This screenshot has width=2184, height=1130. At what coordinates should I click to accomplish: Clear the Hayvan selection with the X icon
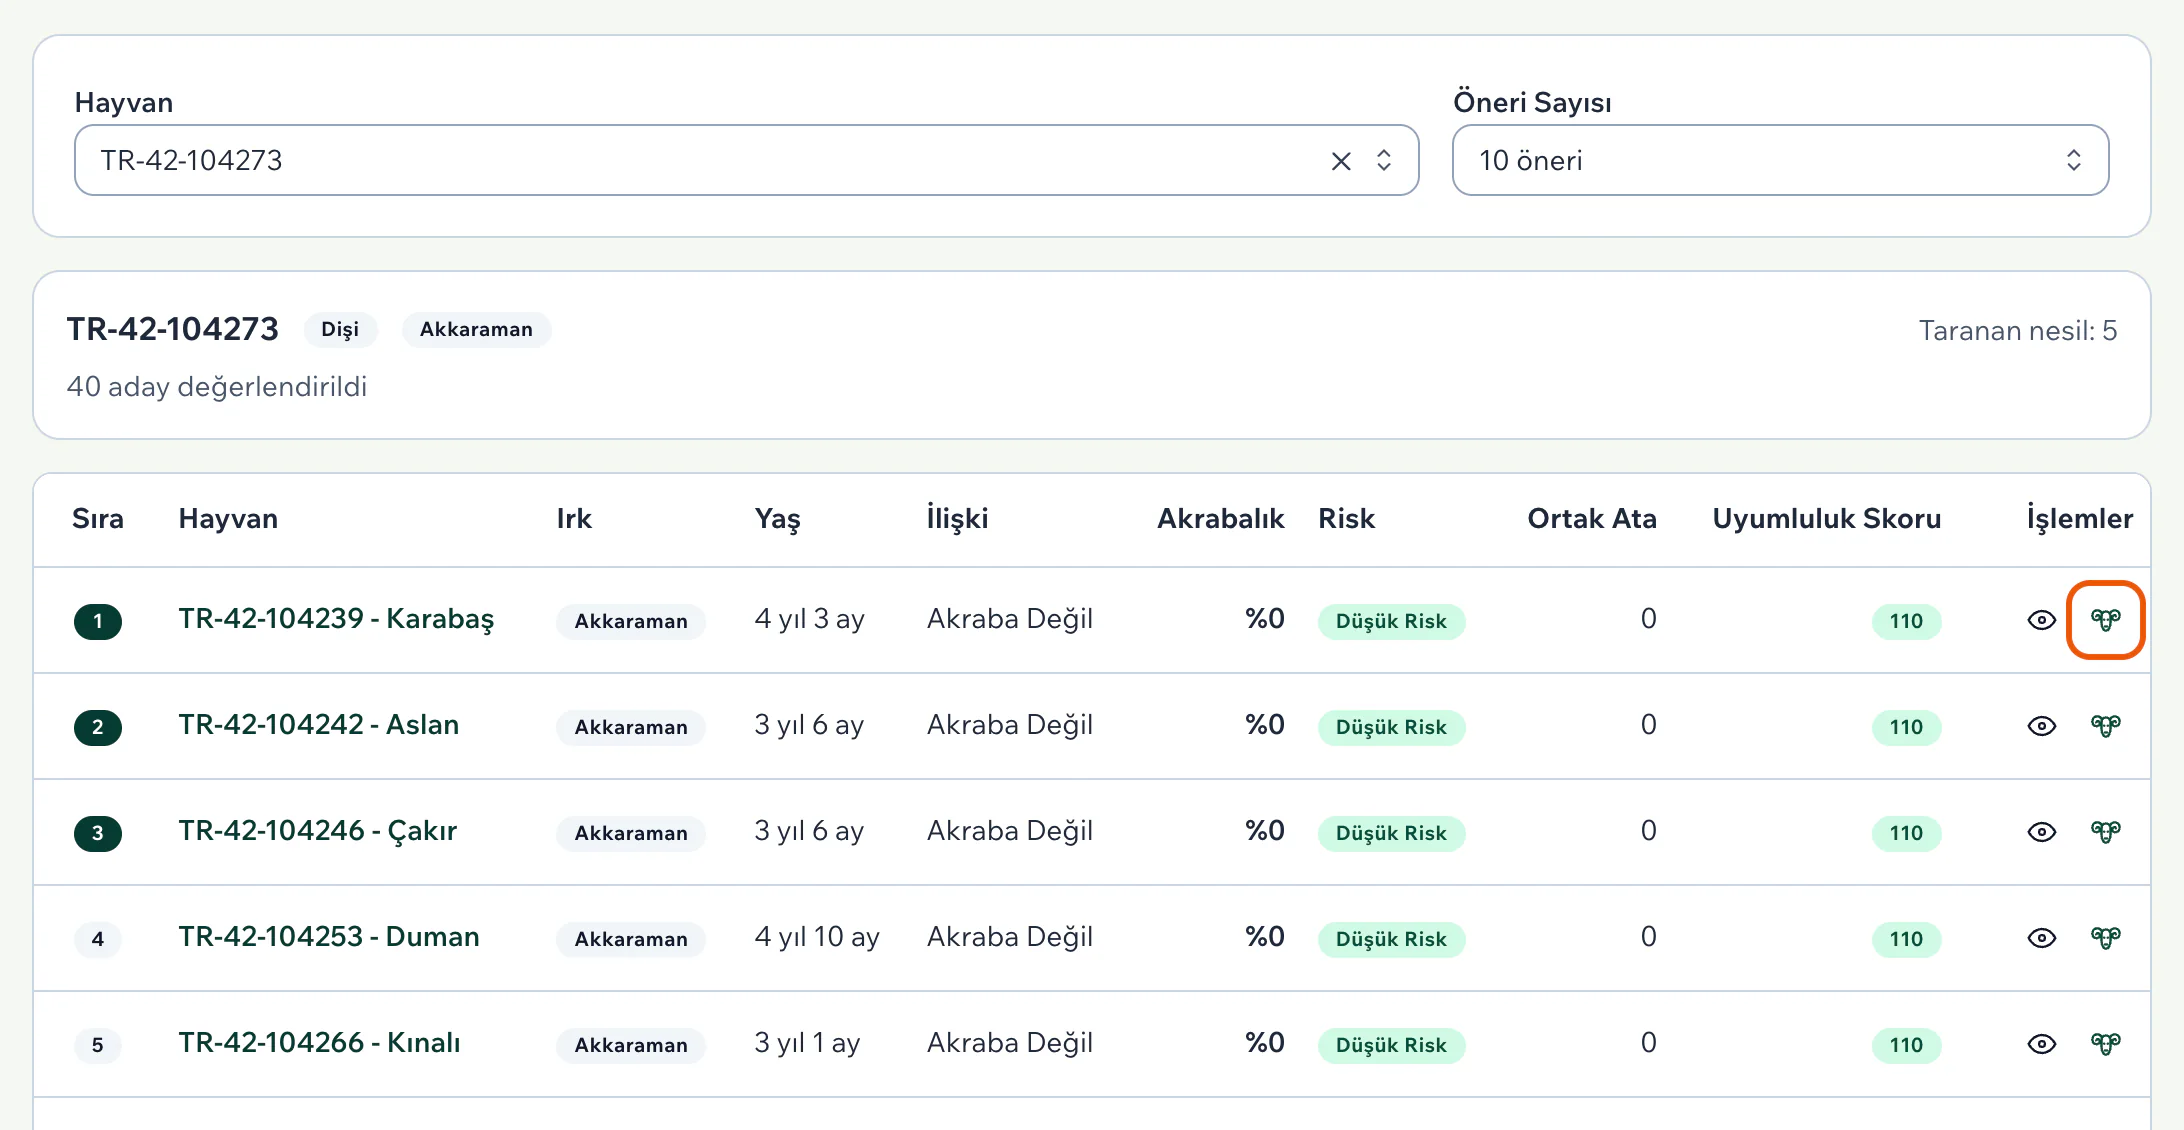point(1341,161)
